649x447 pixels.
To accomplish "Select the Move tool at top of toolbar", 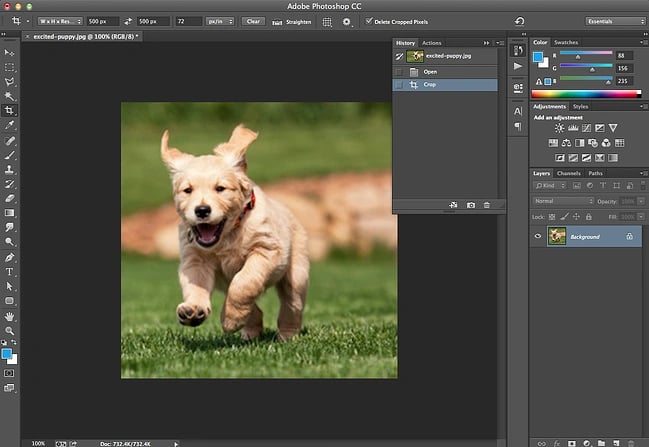I will tap(10, 52).
